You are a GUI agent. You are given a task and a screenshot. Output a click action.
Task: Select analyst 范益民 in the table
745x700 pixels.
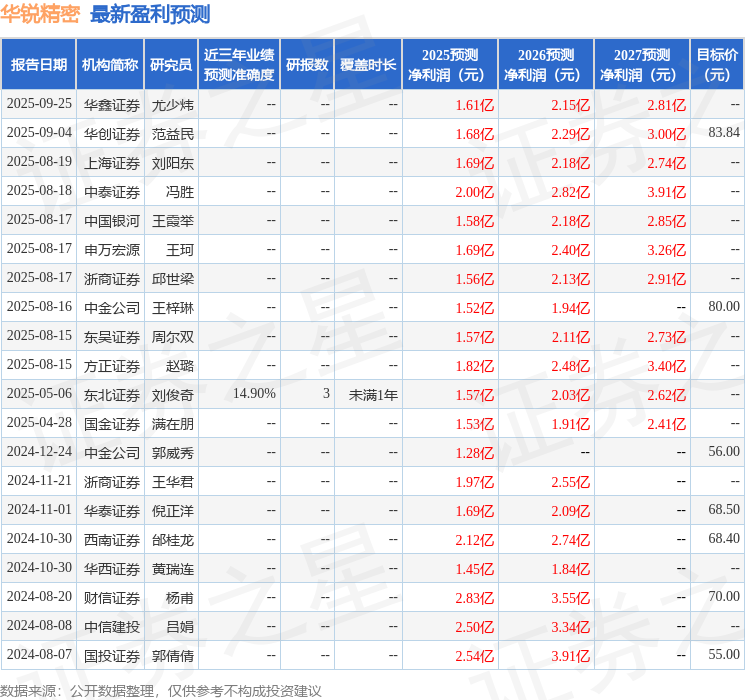pyautogui.click(x=172, y=134)
